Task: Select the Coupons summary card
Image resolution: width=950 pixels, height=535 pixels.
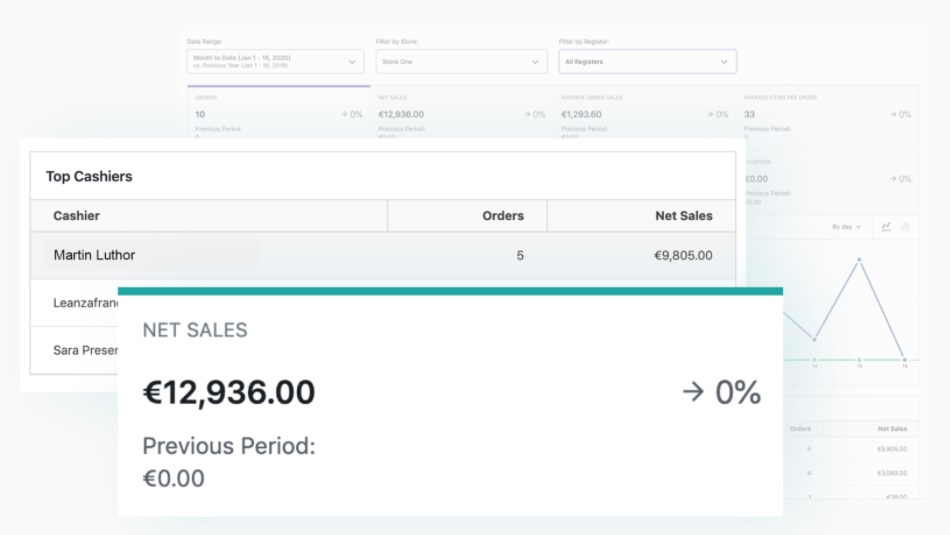Action: (x=832, y=181)
